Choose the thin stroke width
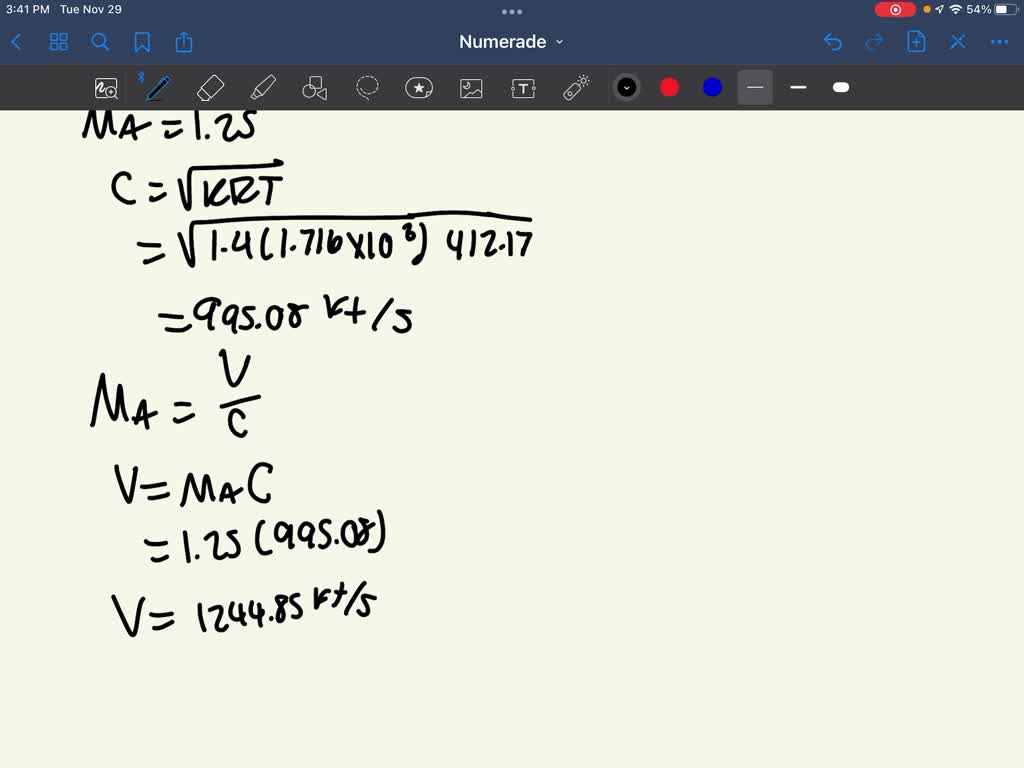1024x768 pixels. pyautogui.click(x=755, y=88)
